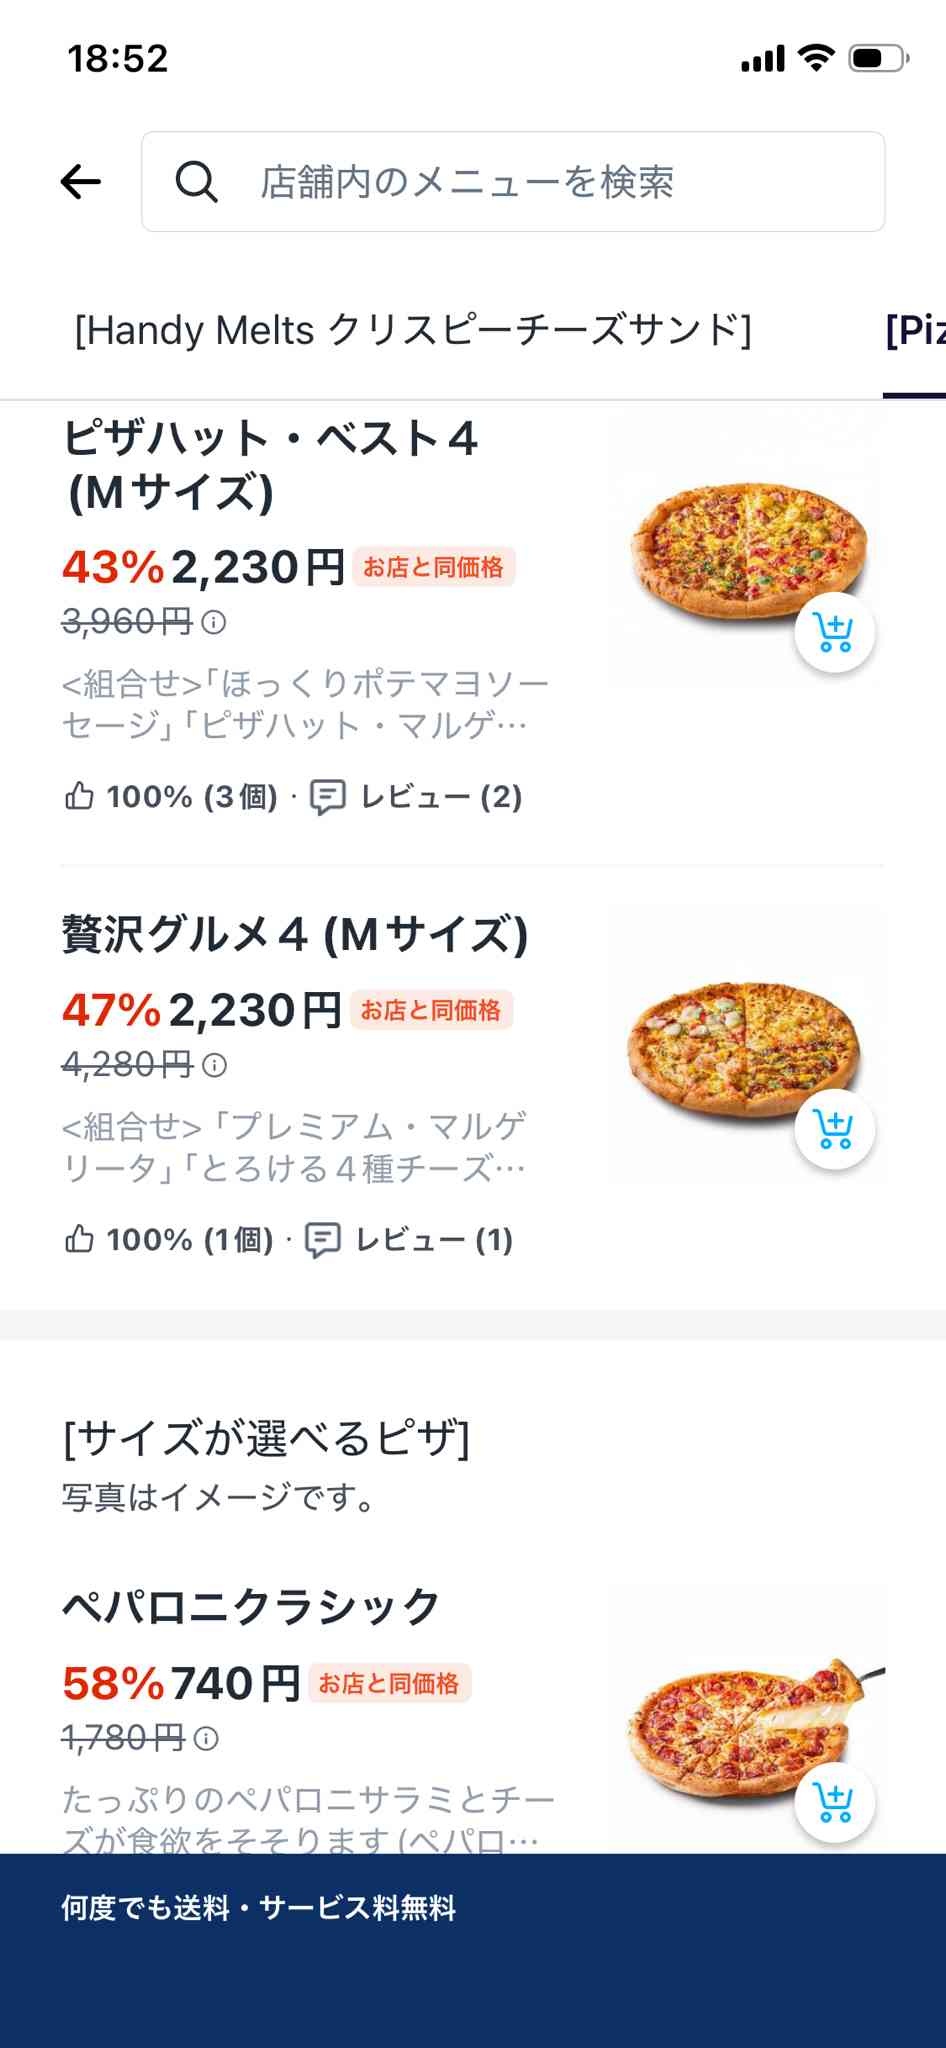Tap thumbs-up icon for 贅沢グルメ4
The height and width of the screenshot is (2048, 946).
click(79, 1240)
